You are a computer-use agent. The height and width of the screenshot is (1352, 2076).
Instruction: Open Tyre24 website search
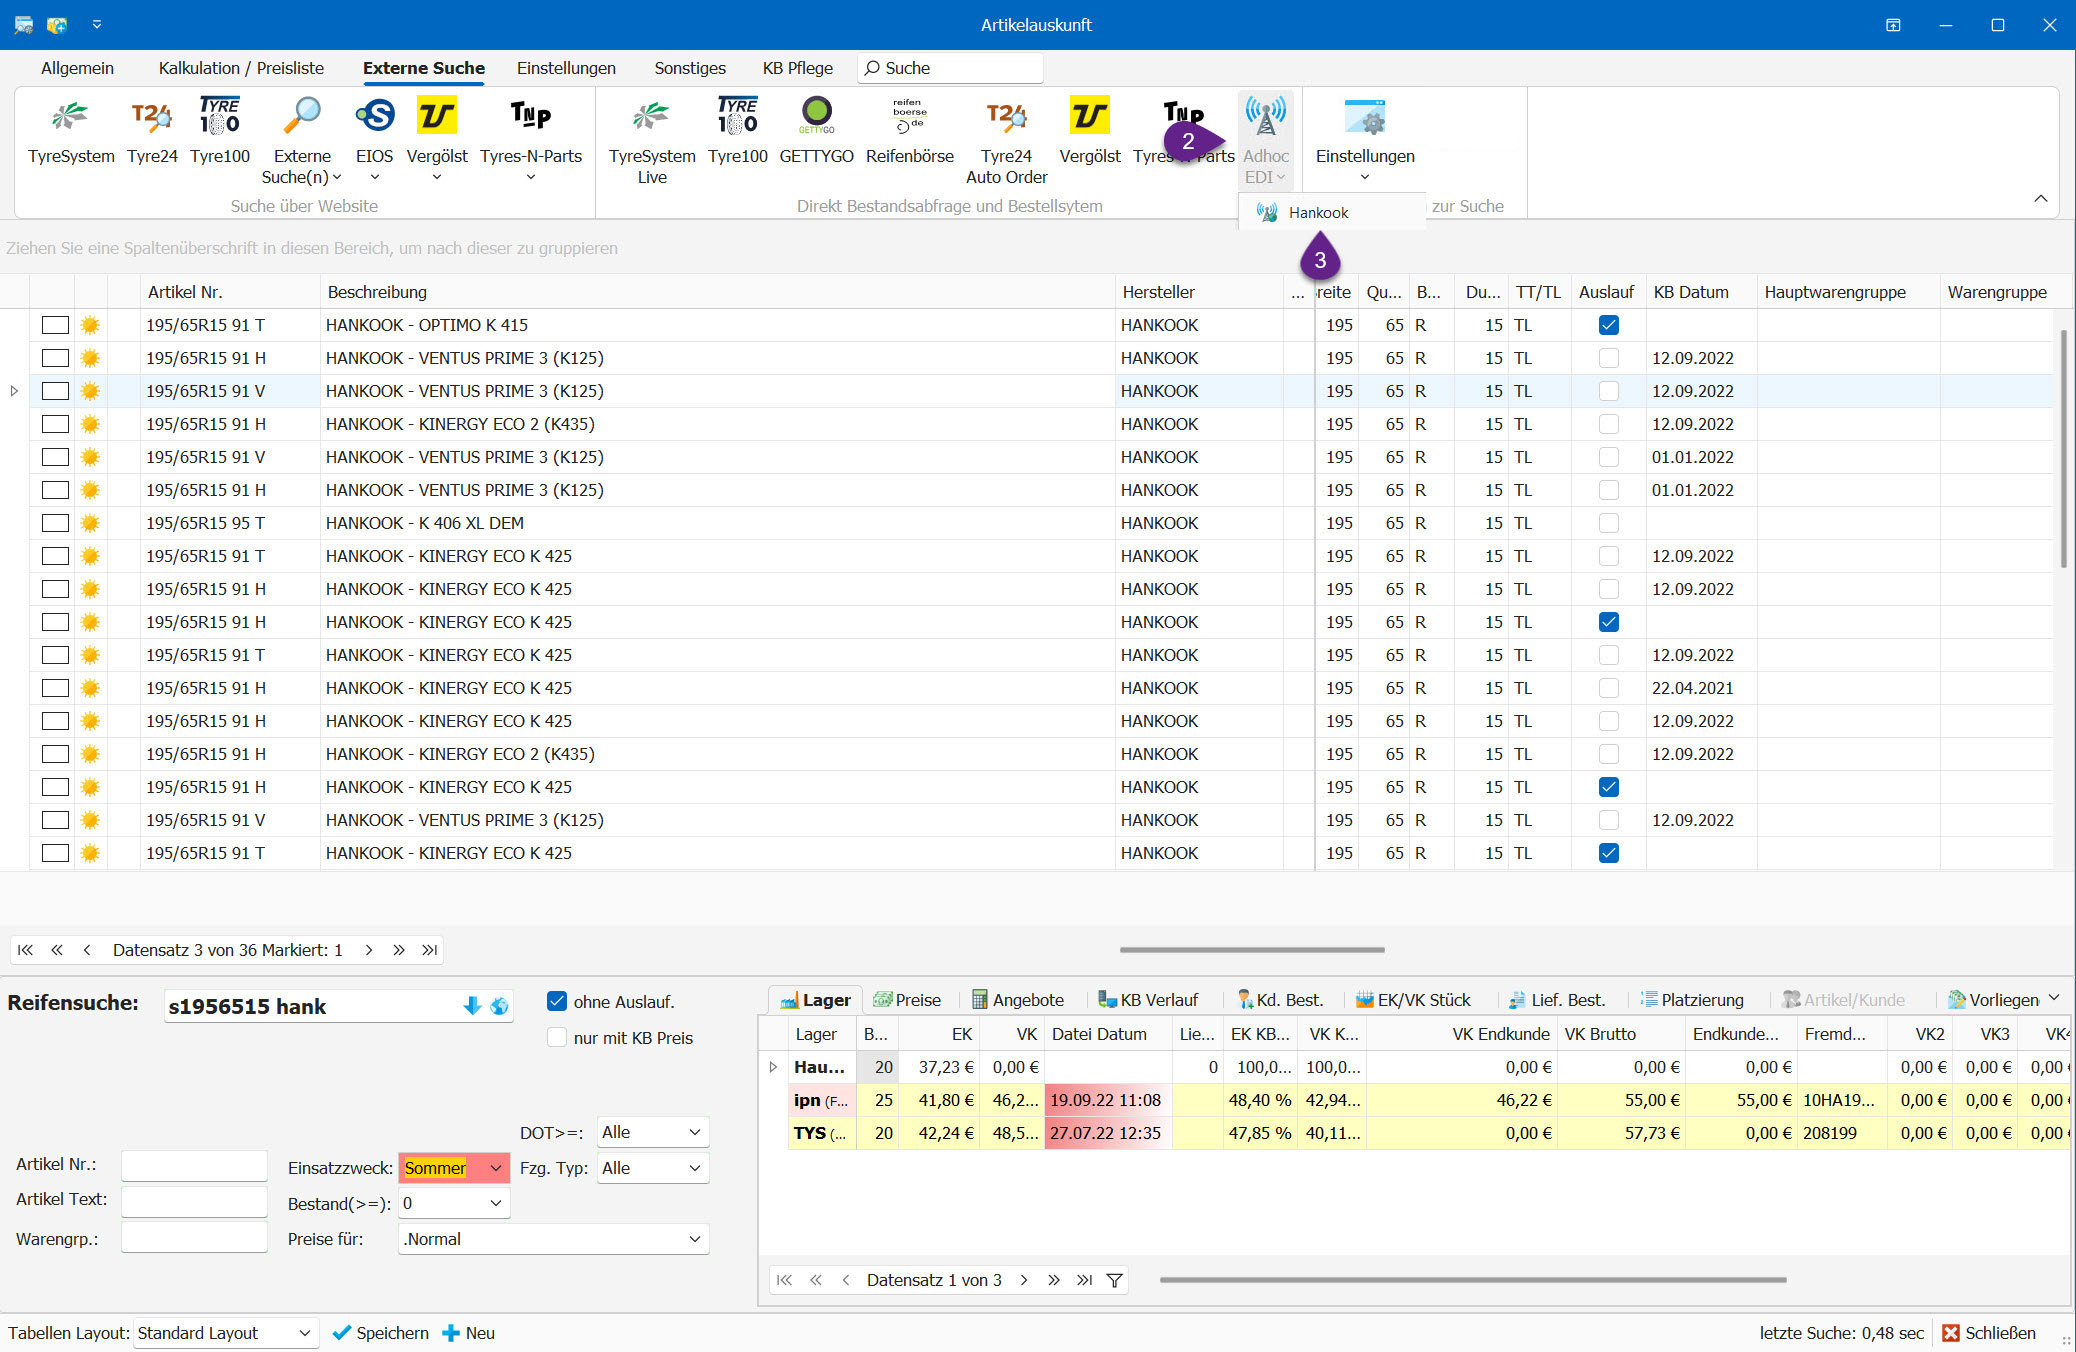(x=152, y=131)
